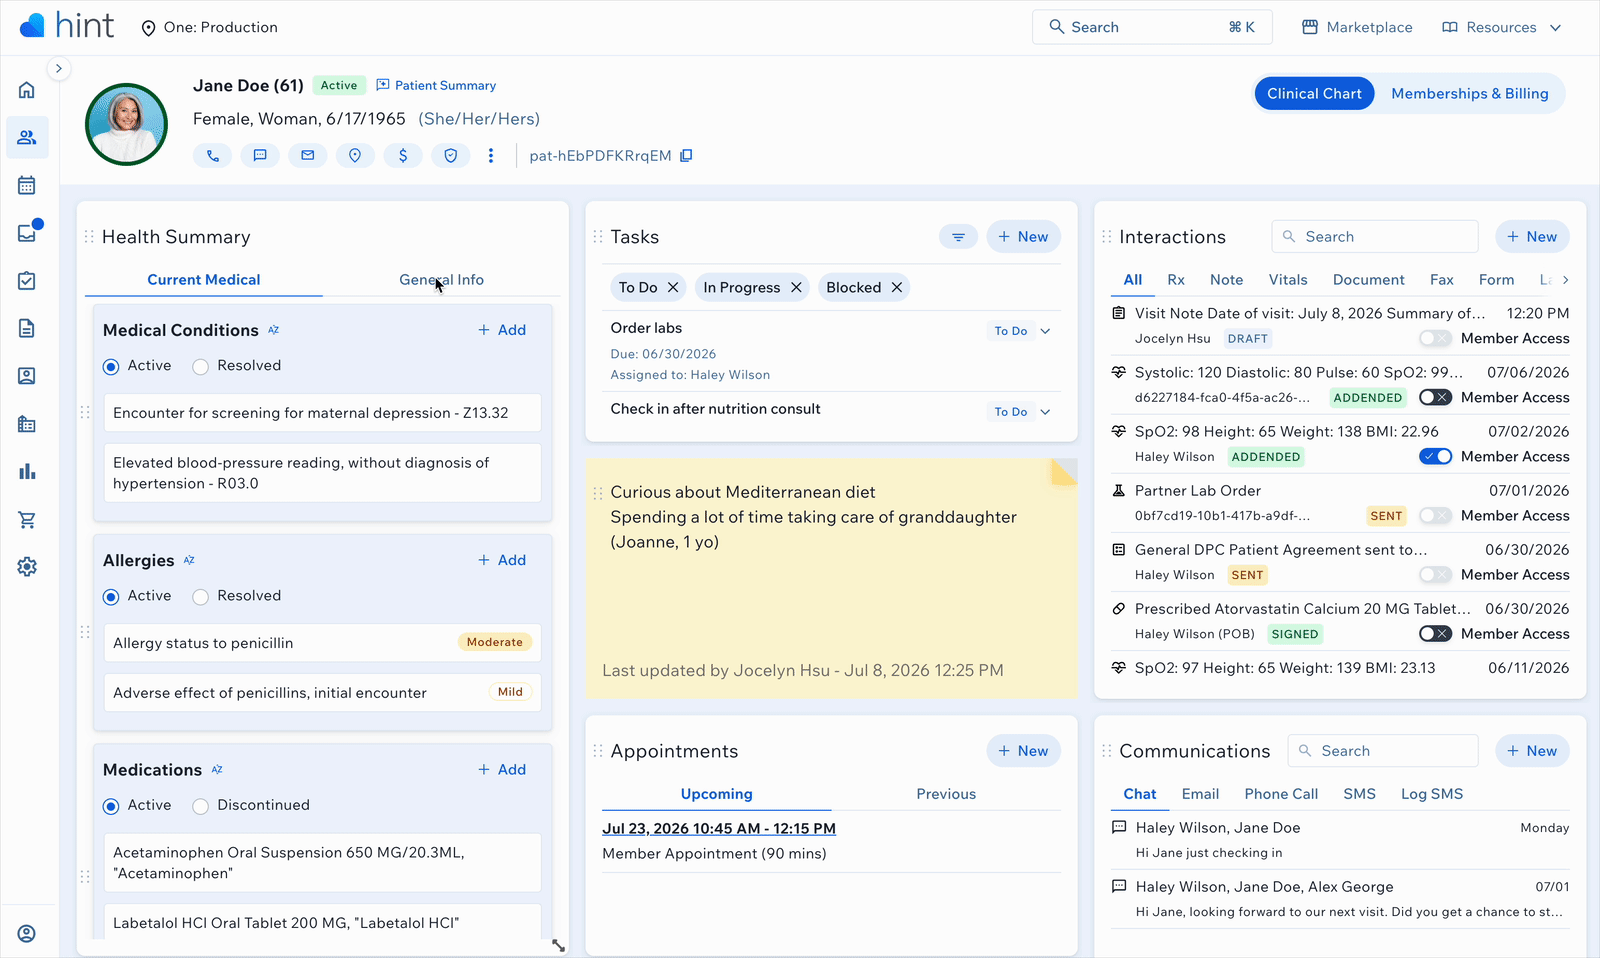Click the phone icon under Jane Doe
1600x958 pixels.
point(213,155)
